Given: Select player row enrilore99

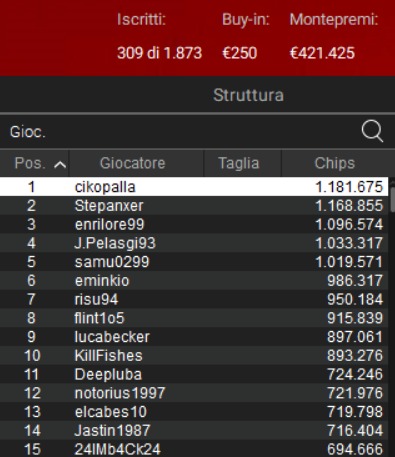Looking at the screenshot, I should 194,224.
